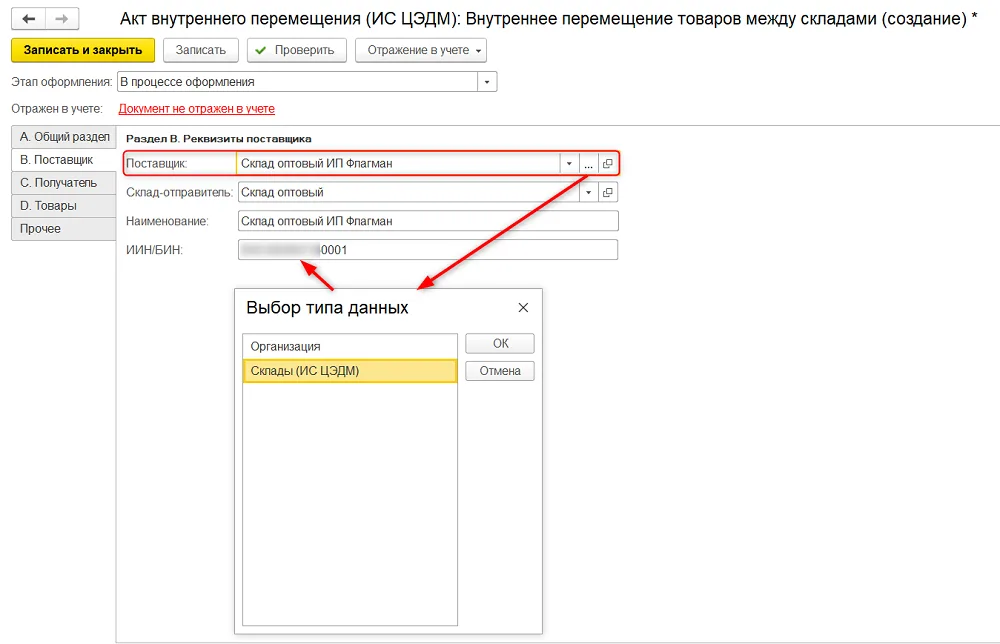Open the Поставщик field's linked record icon
This screenshot has width=1000, height=644.
coord(608,164)
